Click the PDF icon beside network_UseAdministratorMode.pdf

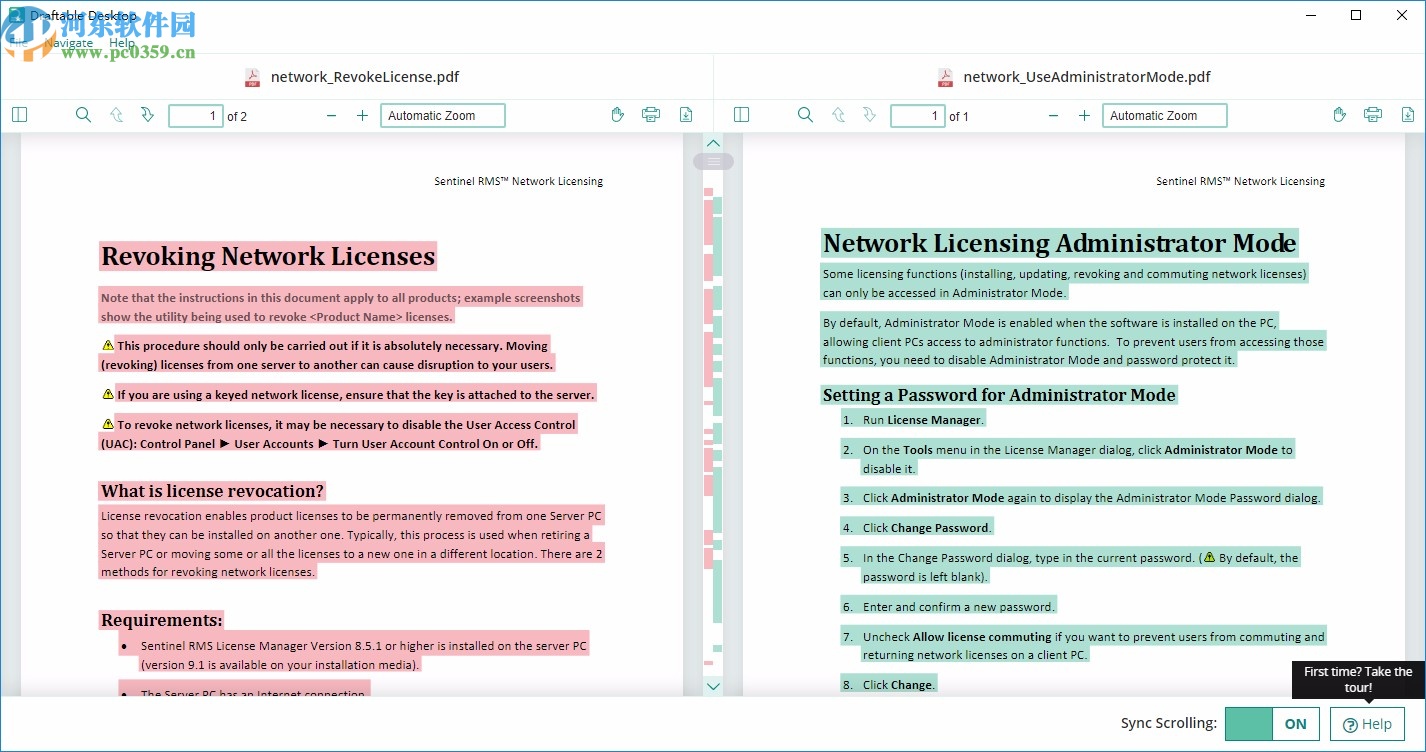coord(945,77)
